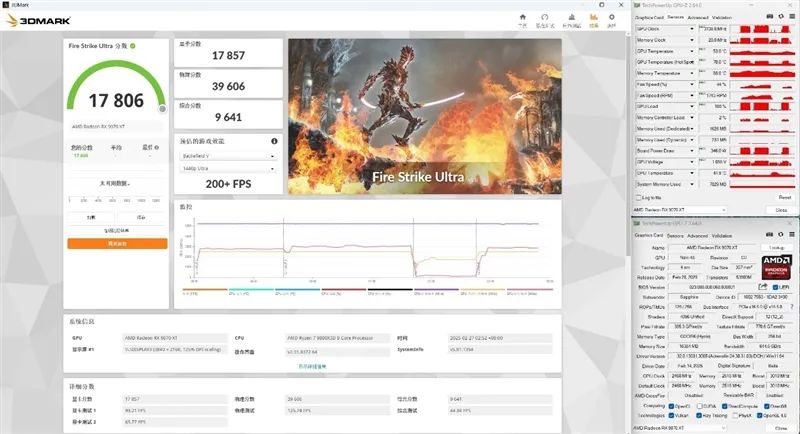Image resolution: width=800 pixels, height=434 pixels.
Task: Click the physics score value 39 606
Action: click(x=229, y=86)
